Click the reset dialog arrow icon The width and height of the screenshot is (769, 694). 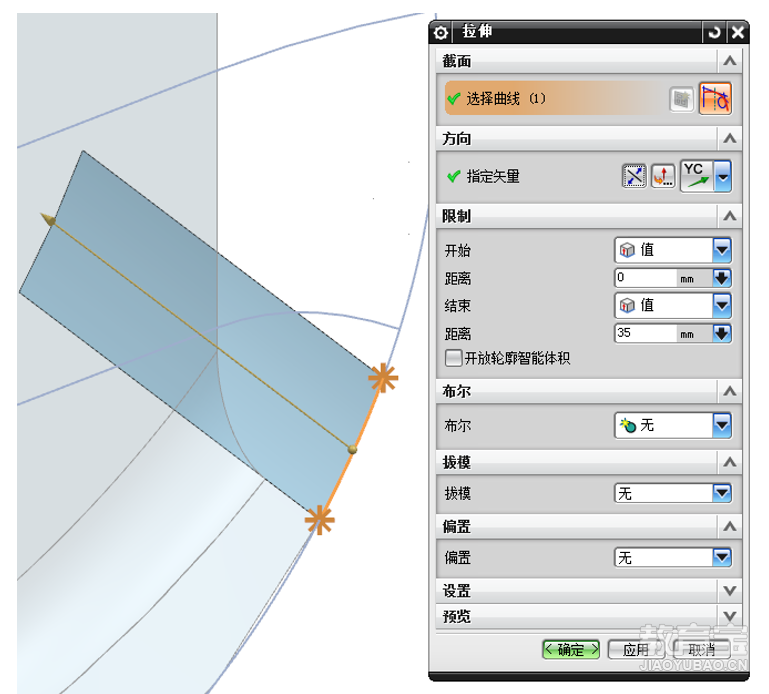[x=714, y=33]
